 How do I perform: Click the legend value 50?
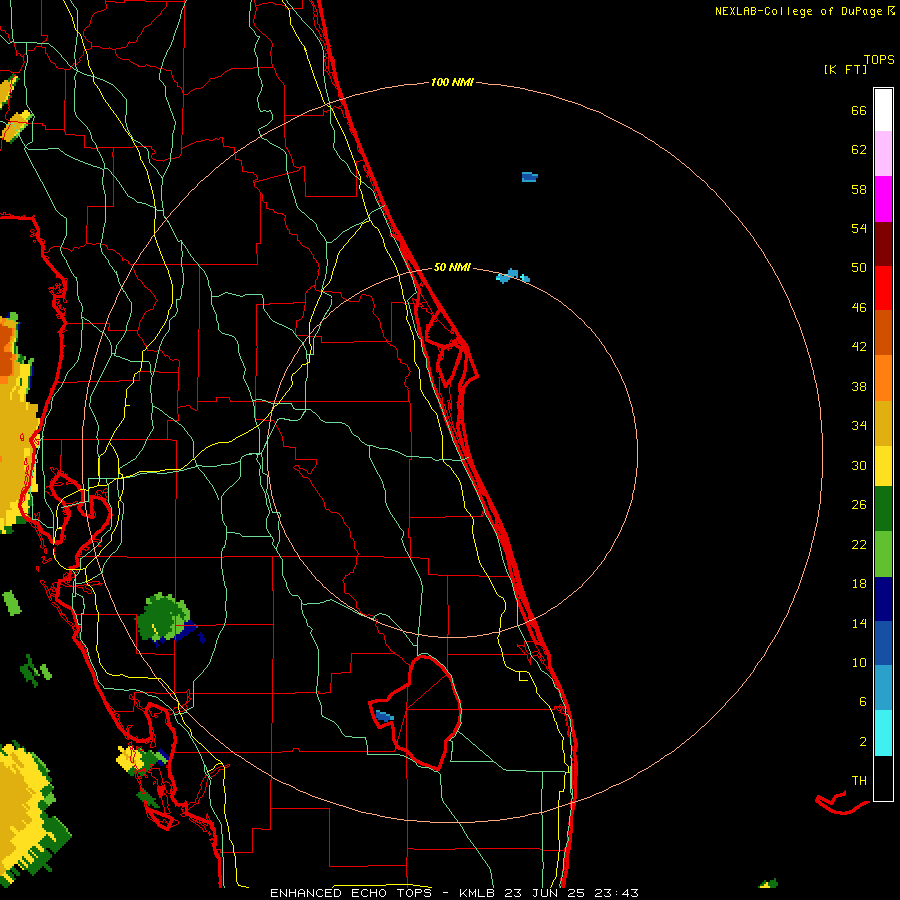(859, 268)
